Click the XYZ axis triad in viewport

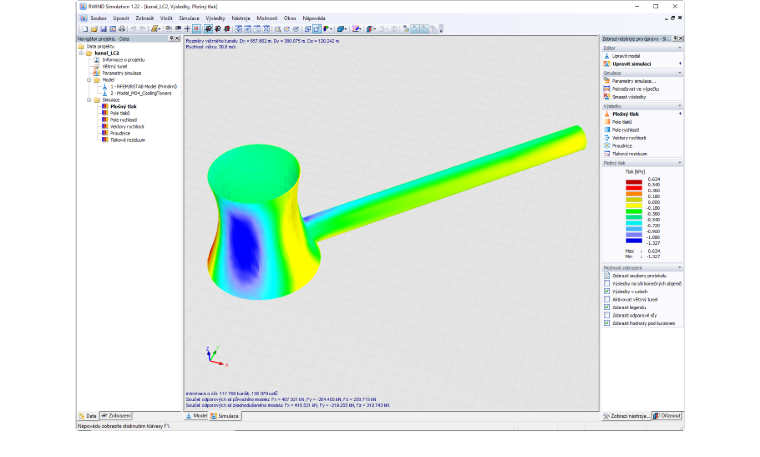coord(216,356)
